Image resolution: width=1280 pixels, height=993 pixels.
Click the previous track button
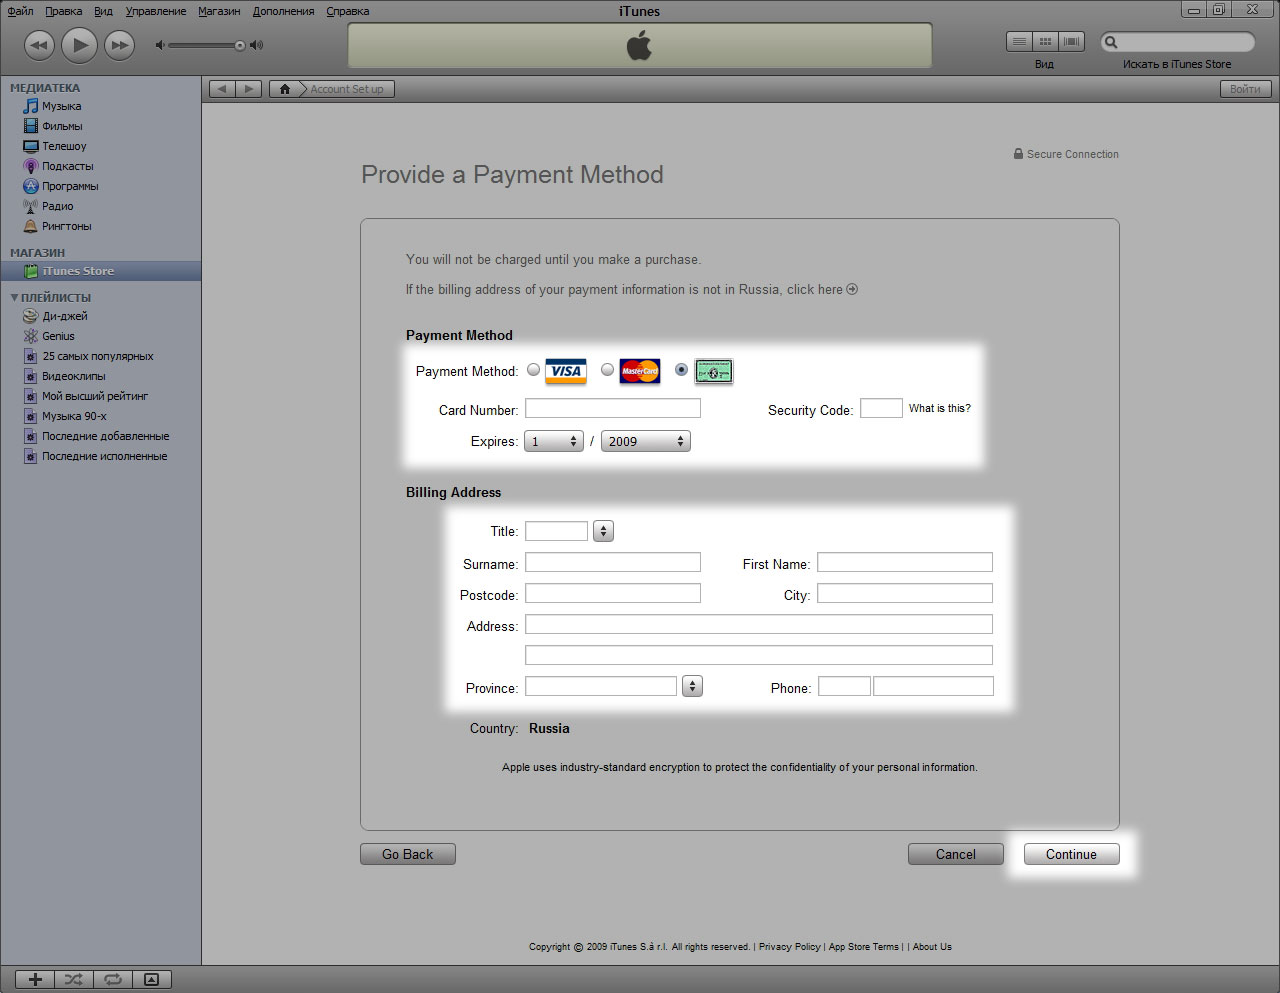pyautogui.click(x=39, y=45)
